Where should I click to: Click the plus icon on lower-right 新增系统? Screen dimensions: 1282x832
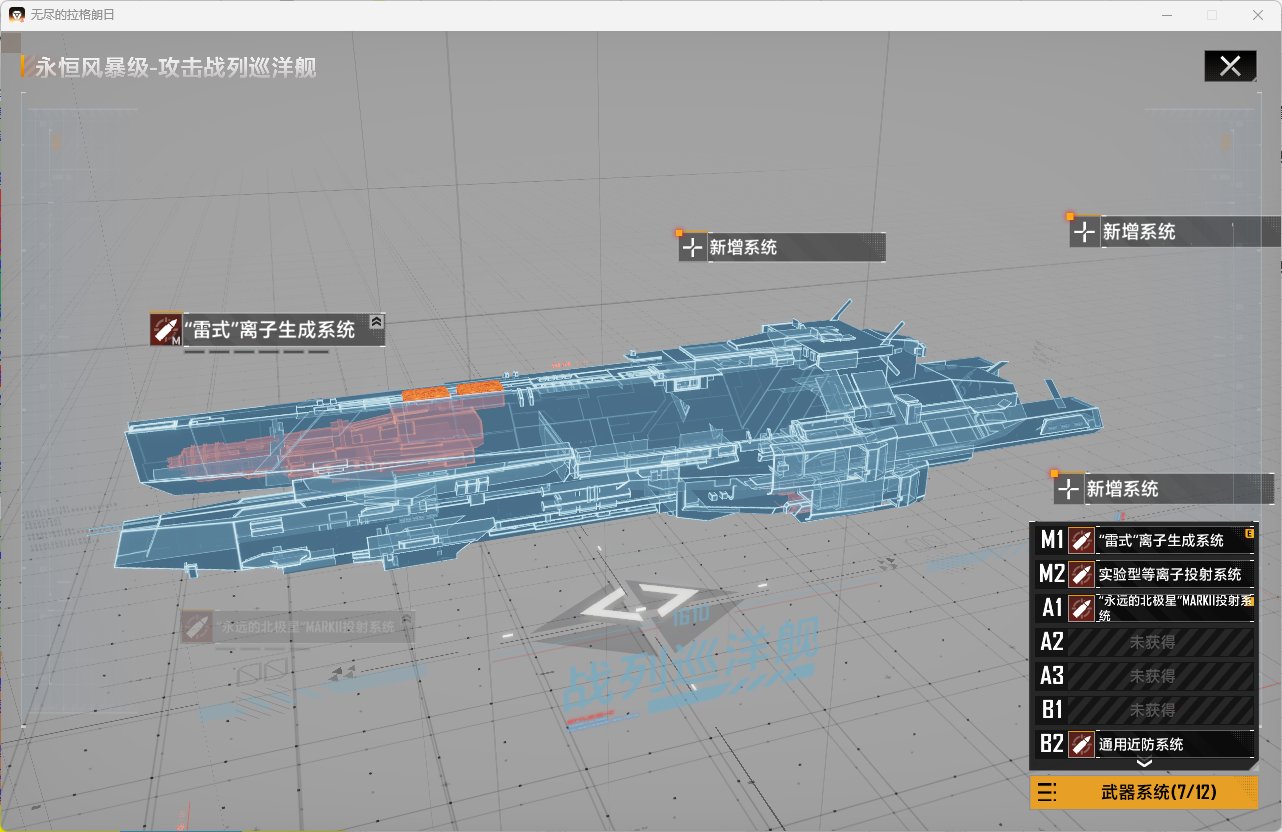(x=1069, y=489)
